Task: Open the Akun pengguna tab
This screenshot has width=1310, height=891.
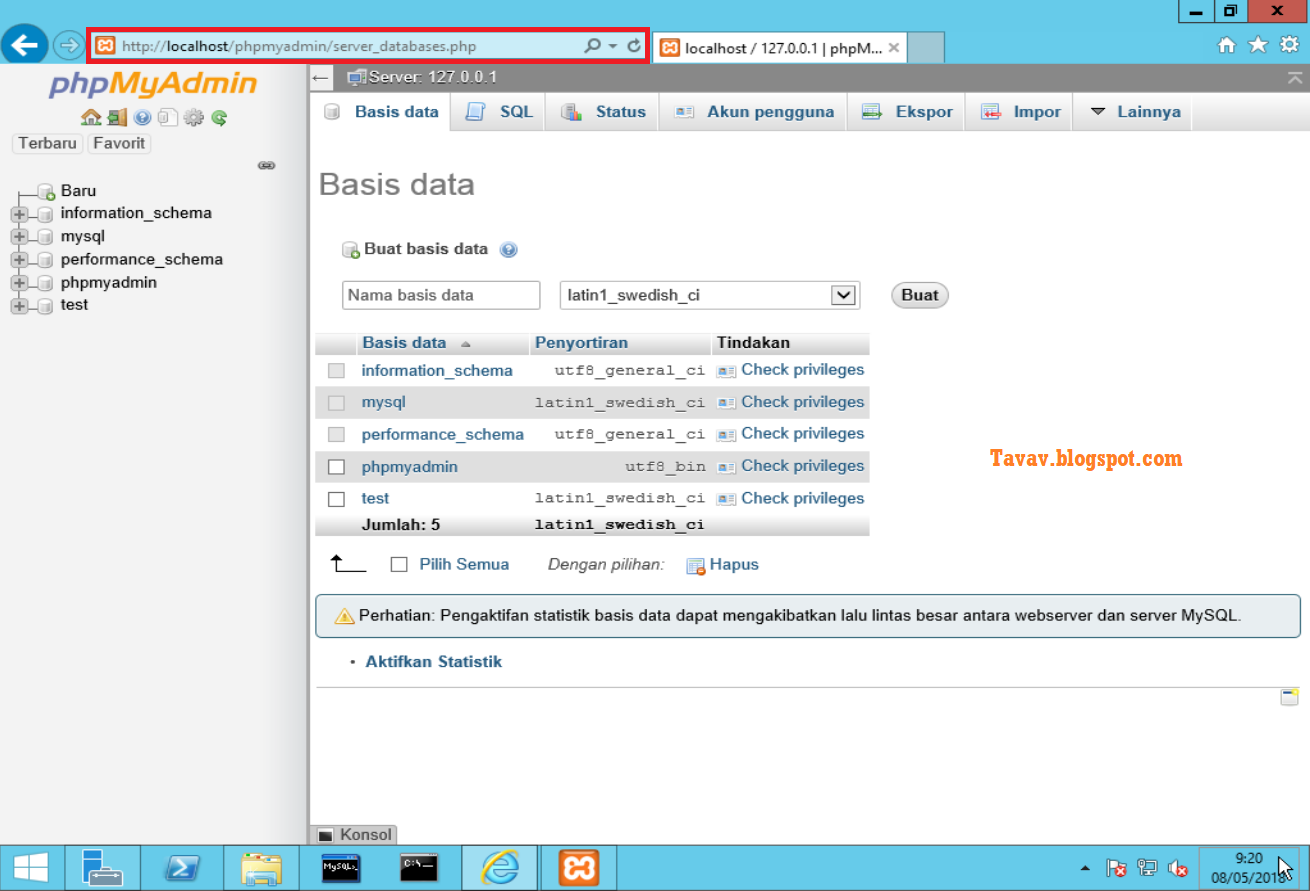Action: (x=753, y=112)
